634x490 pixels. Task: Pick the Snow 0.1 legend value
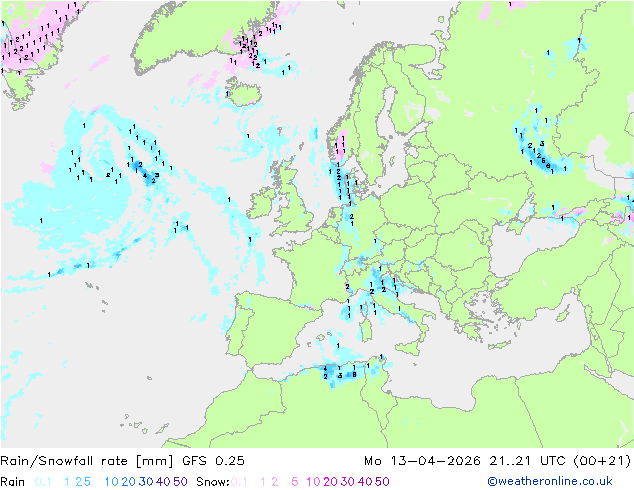[239, 482]
